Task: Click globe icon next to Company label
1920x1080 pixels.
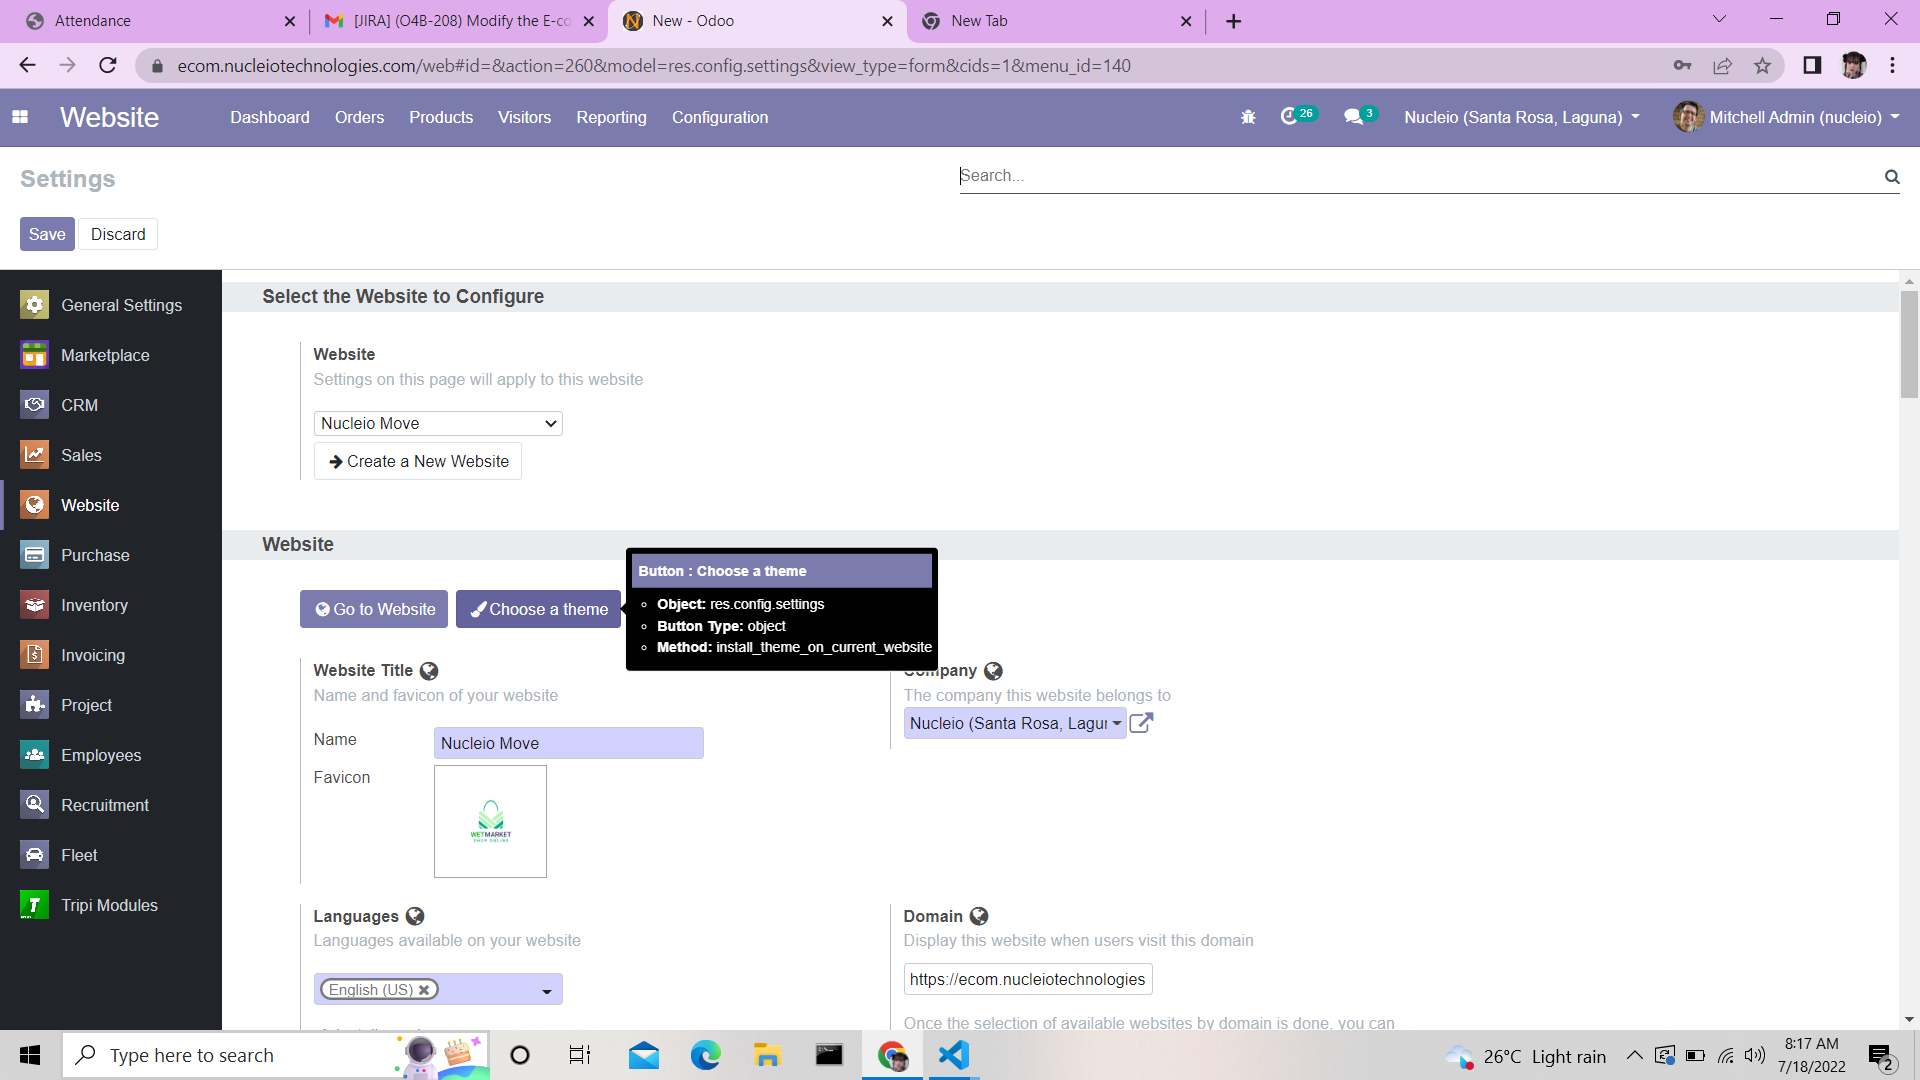Action: pyautogui.click(x=993, y=671)
